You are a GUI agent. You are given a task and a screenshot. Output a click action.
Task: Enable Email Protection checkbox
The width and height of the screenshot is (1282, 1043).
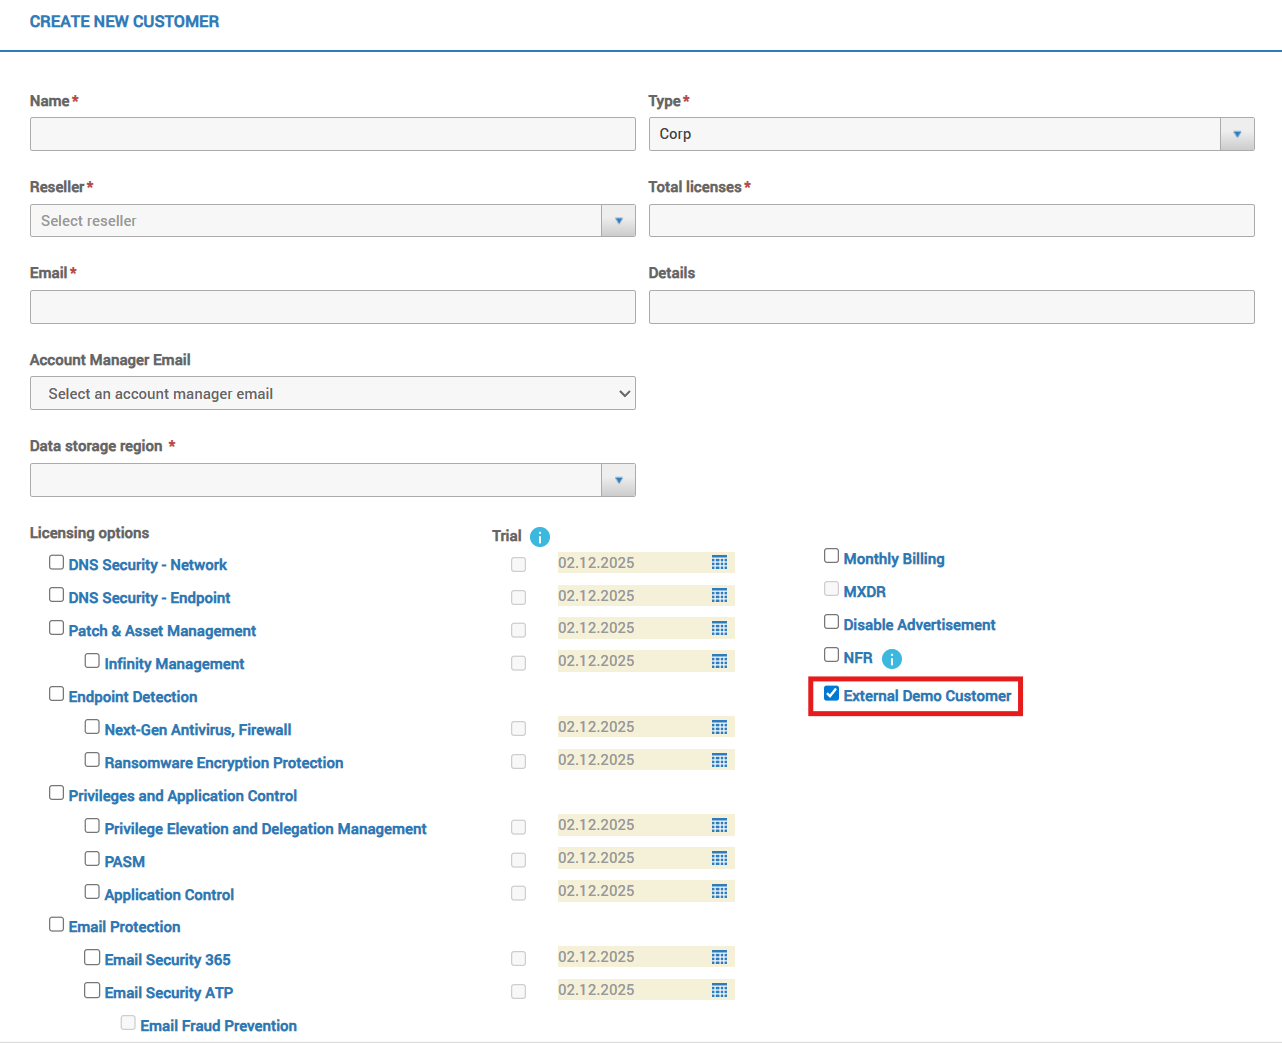coord(57,924)
